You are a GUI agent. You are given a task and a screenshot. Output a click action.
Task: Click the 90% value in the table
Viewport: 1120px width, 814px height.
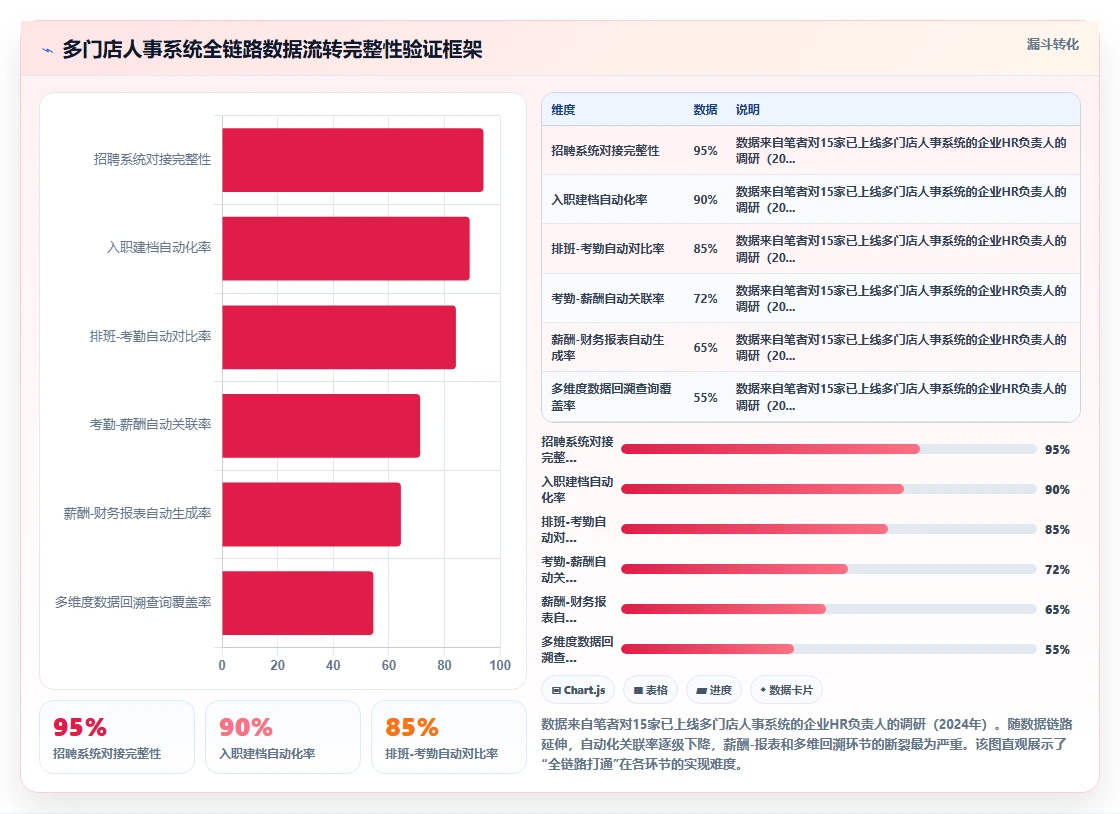coord(705,200)
